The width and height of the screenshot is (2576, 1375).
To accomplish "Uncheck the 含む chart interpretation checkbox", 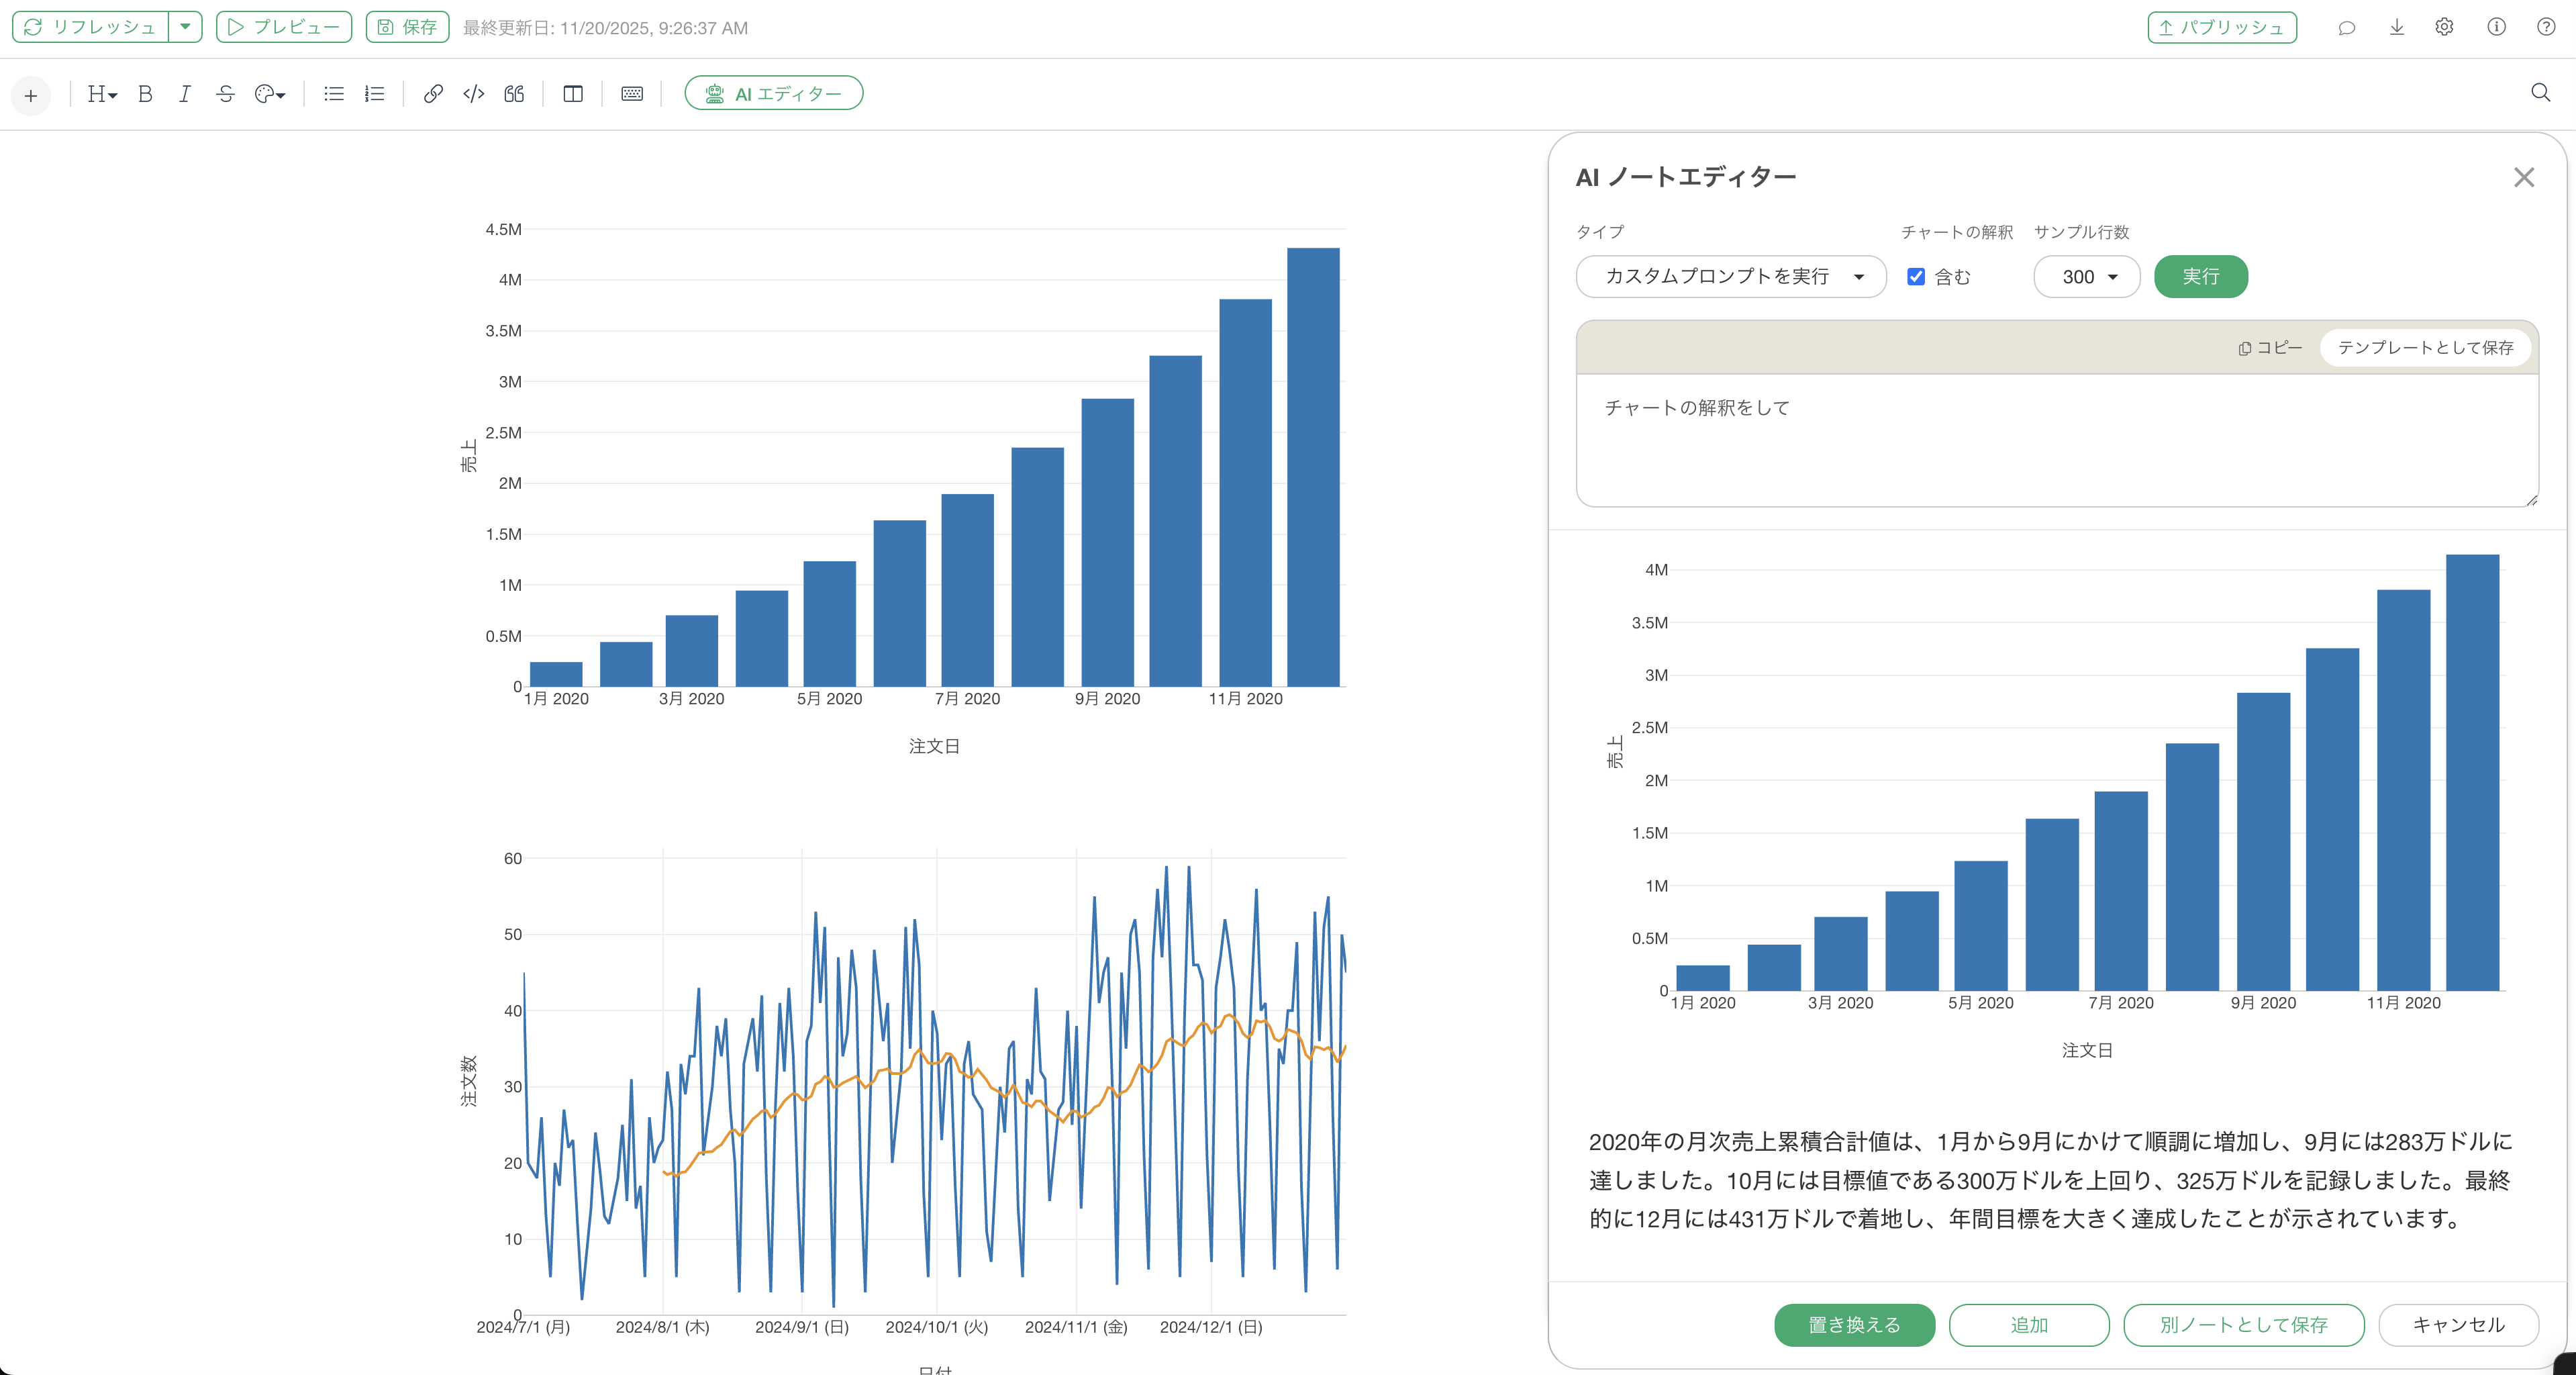I will [x=1916, y=277].
